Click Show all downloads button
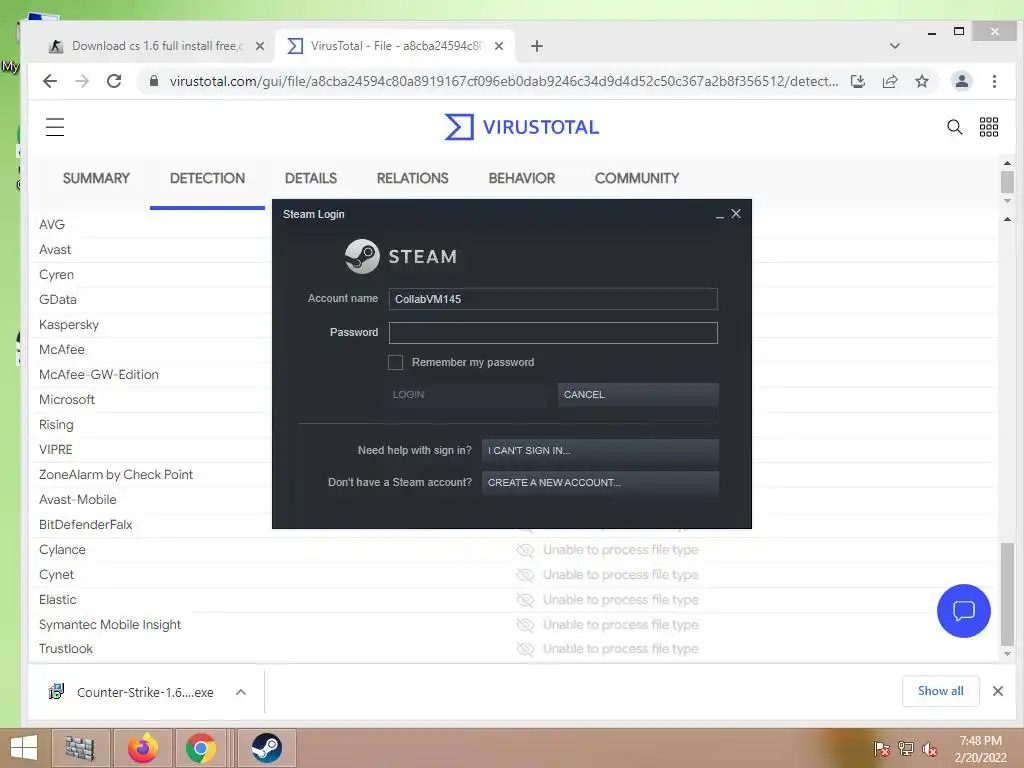Image resolution: width=1024 pixels, height=768 pixels. pos(940,691)
